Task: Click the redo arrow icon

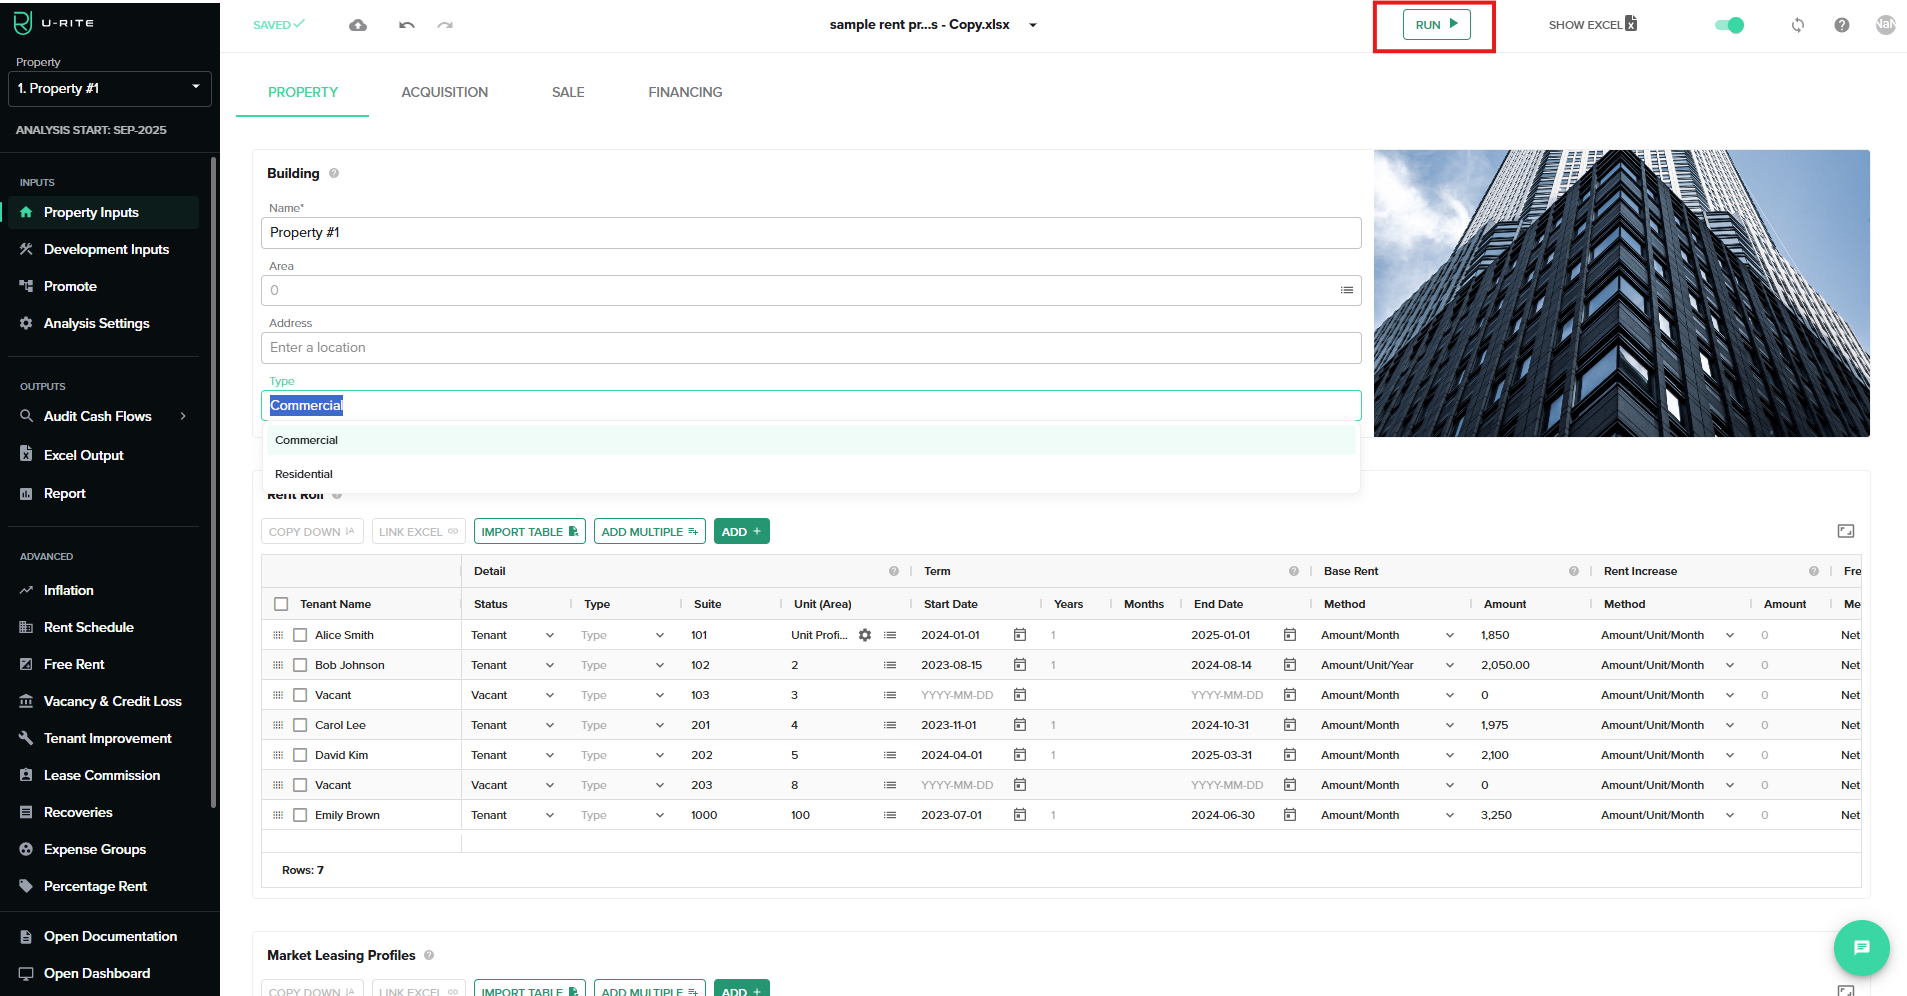Action: click(x=445, y=25)
